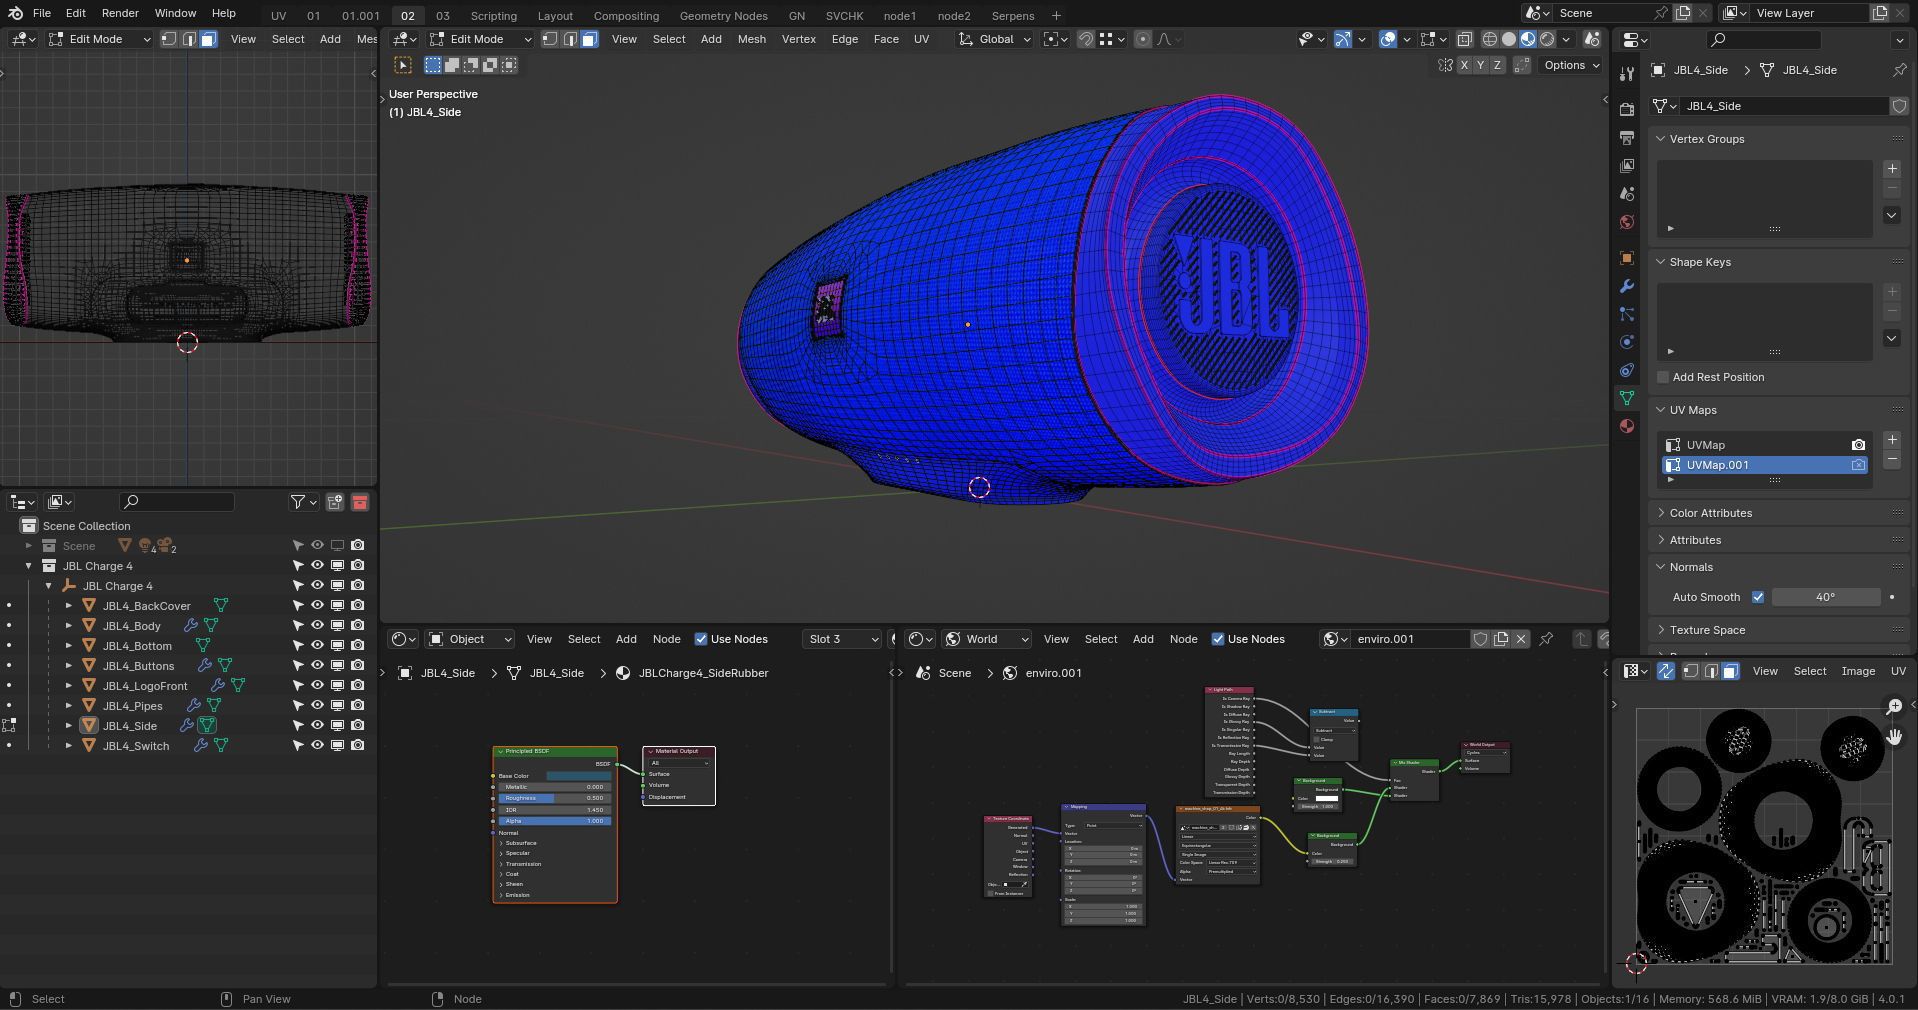Screen dimensions: 1918x1010
Task: Toggle fake user shield for JBL4_Side mesh
Action: click(x=1899, y=106)
